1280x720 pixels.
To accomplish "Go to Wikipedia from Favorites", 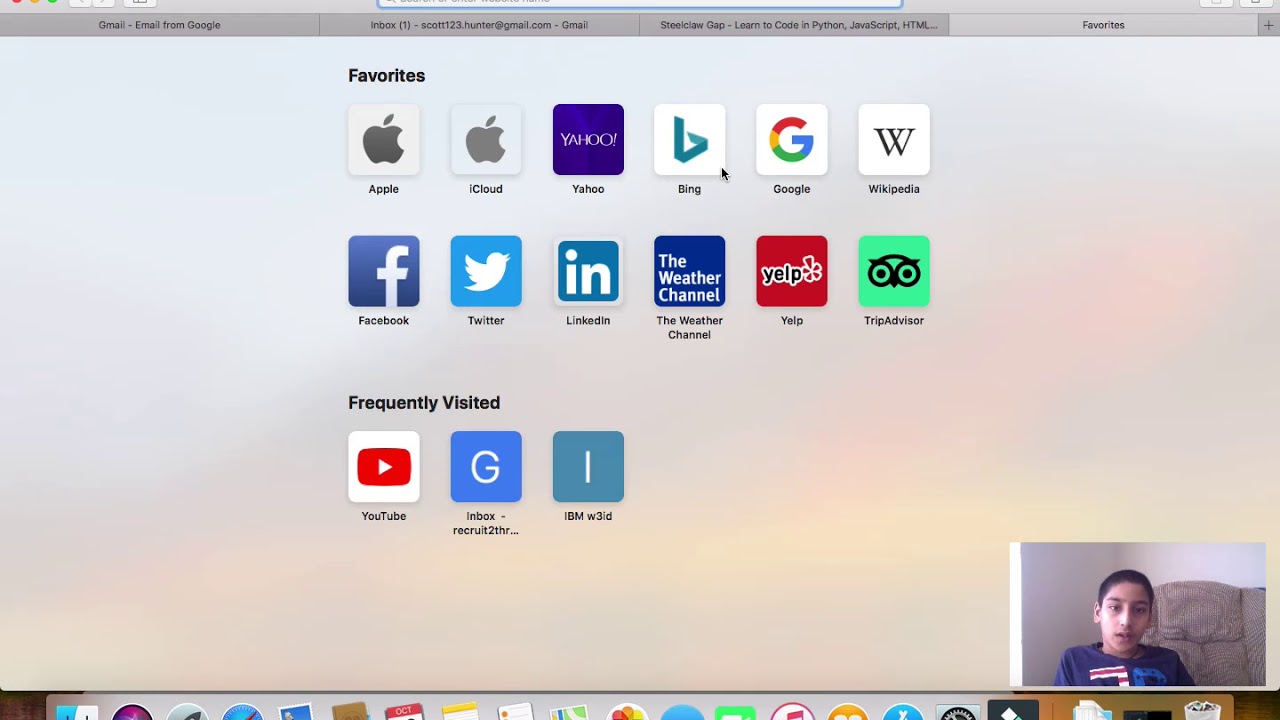I will coord(894,140).
